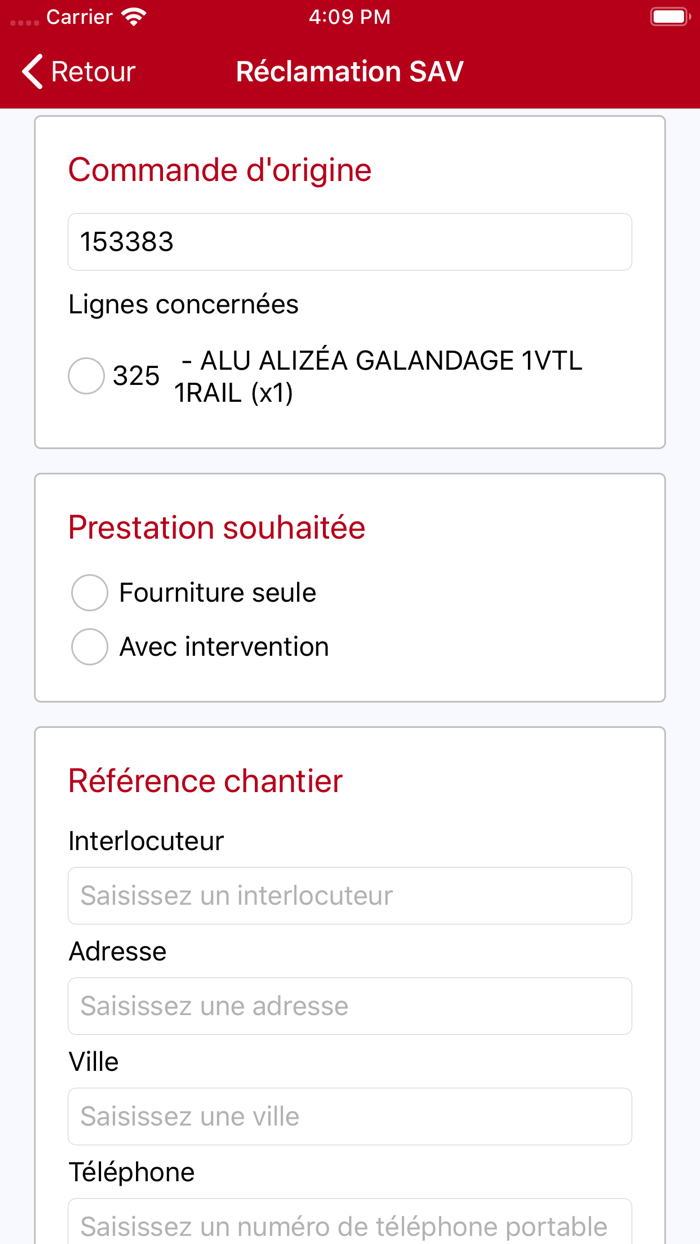700x1244 pixels.
Task: Tap ALU ALIZÉA GALANDAGE line description
Action: [378, 376]
